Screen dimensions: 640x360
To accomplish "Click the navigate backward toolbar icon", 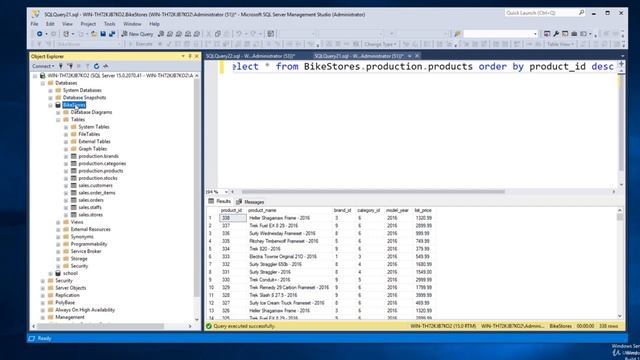I will tap(39, 34).
